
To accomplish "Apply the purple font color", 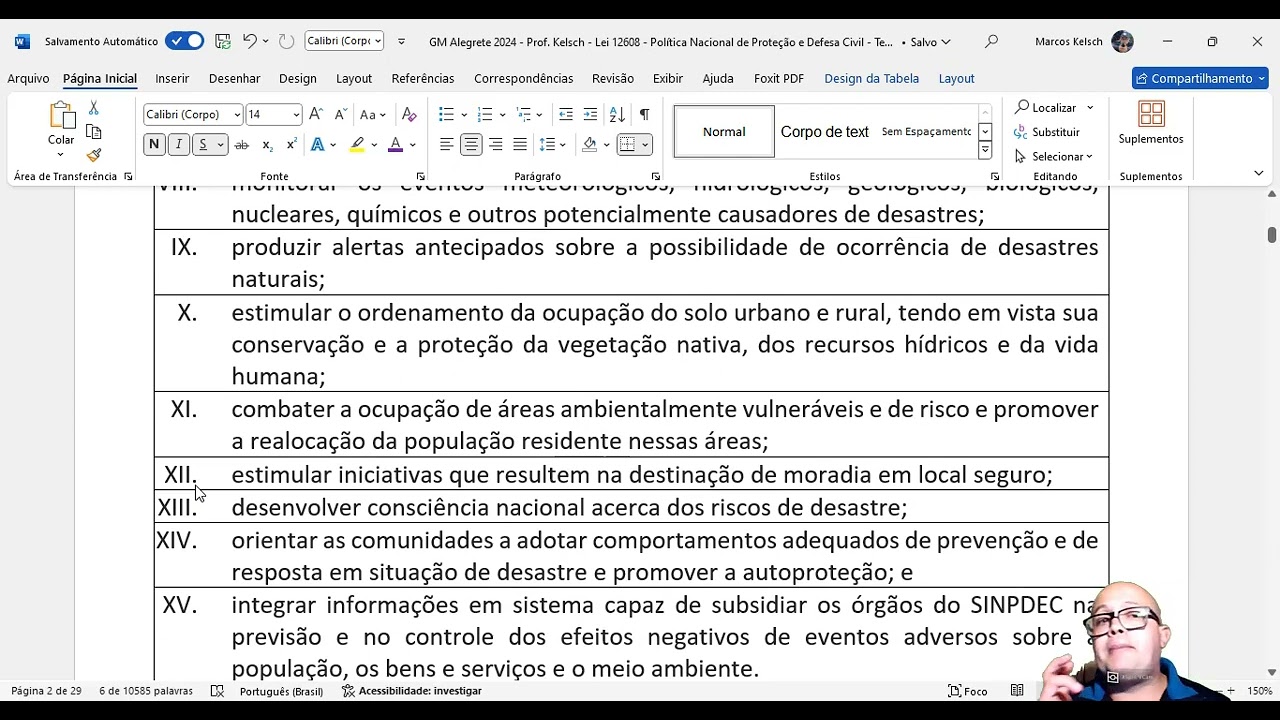I will click(x=395, y=145).
